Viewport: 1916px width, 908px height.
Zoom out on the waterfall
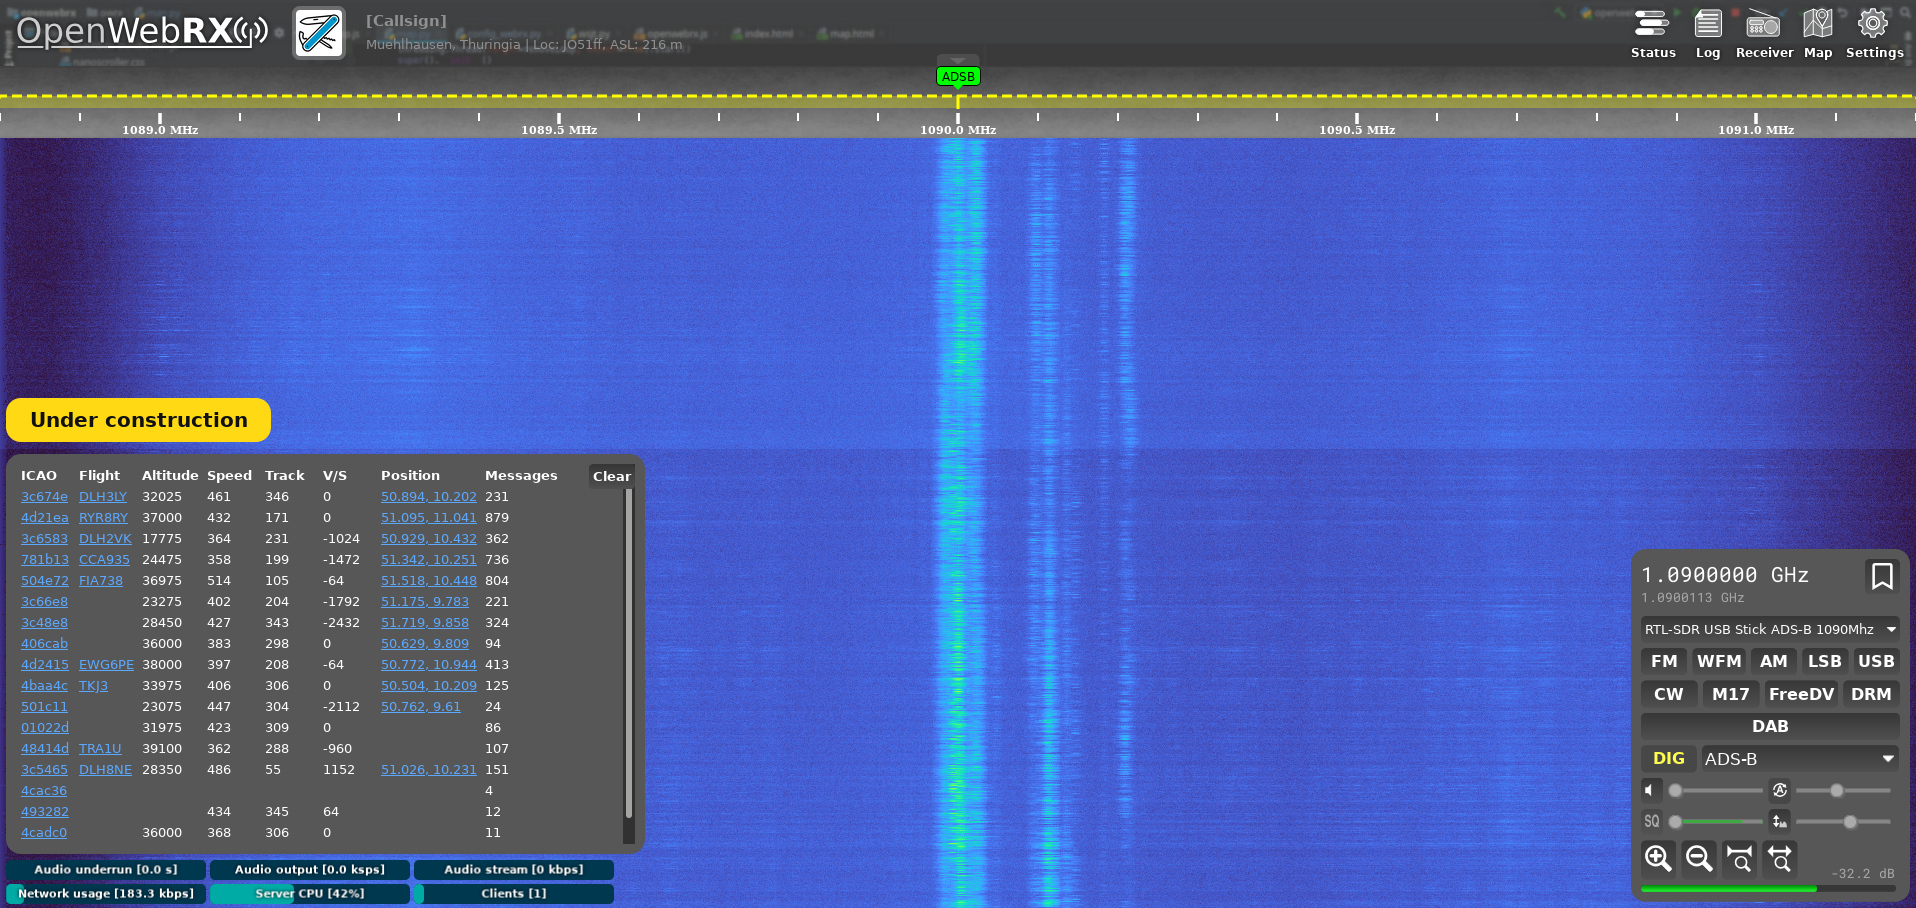pos(1699,858)
